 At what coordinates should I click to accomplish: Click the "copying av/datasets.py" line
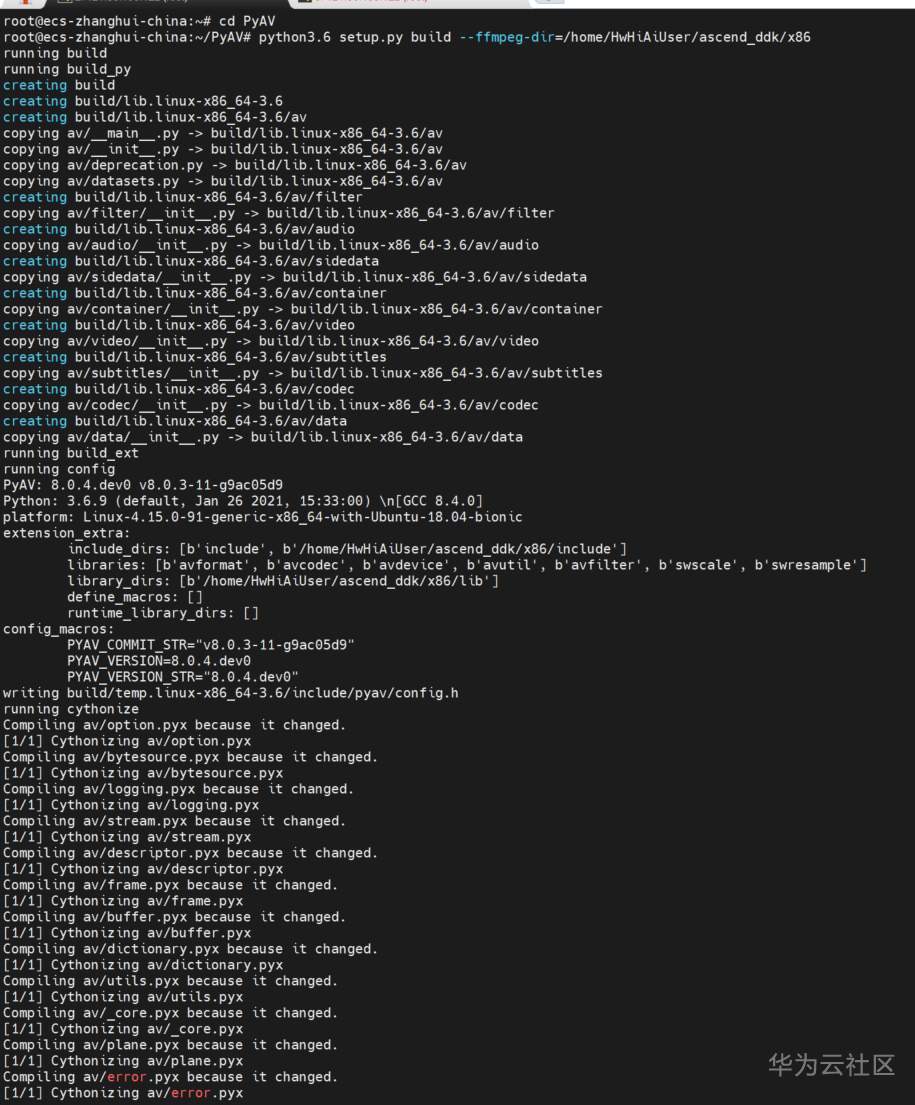[x=222, y=181]
